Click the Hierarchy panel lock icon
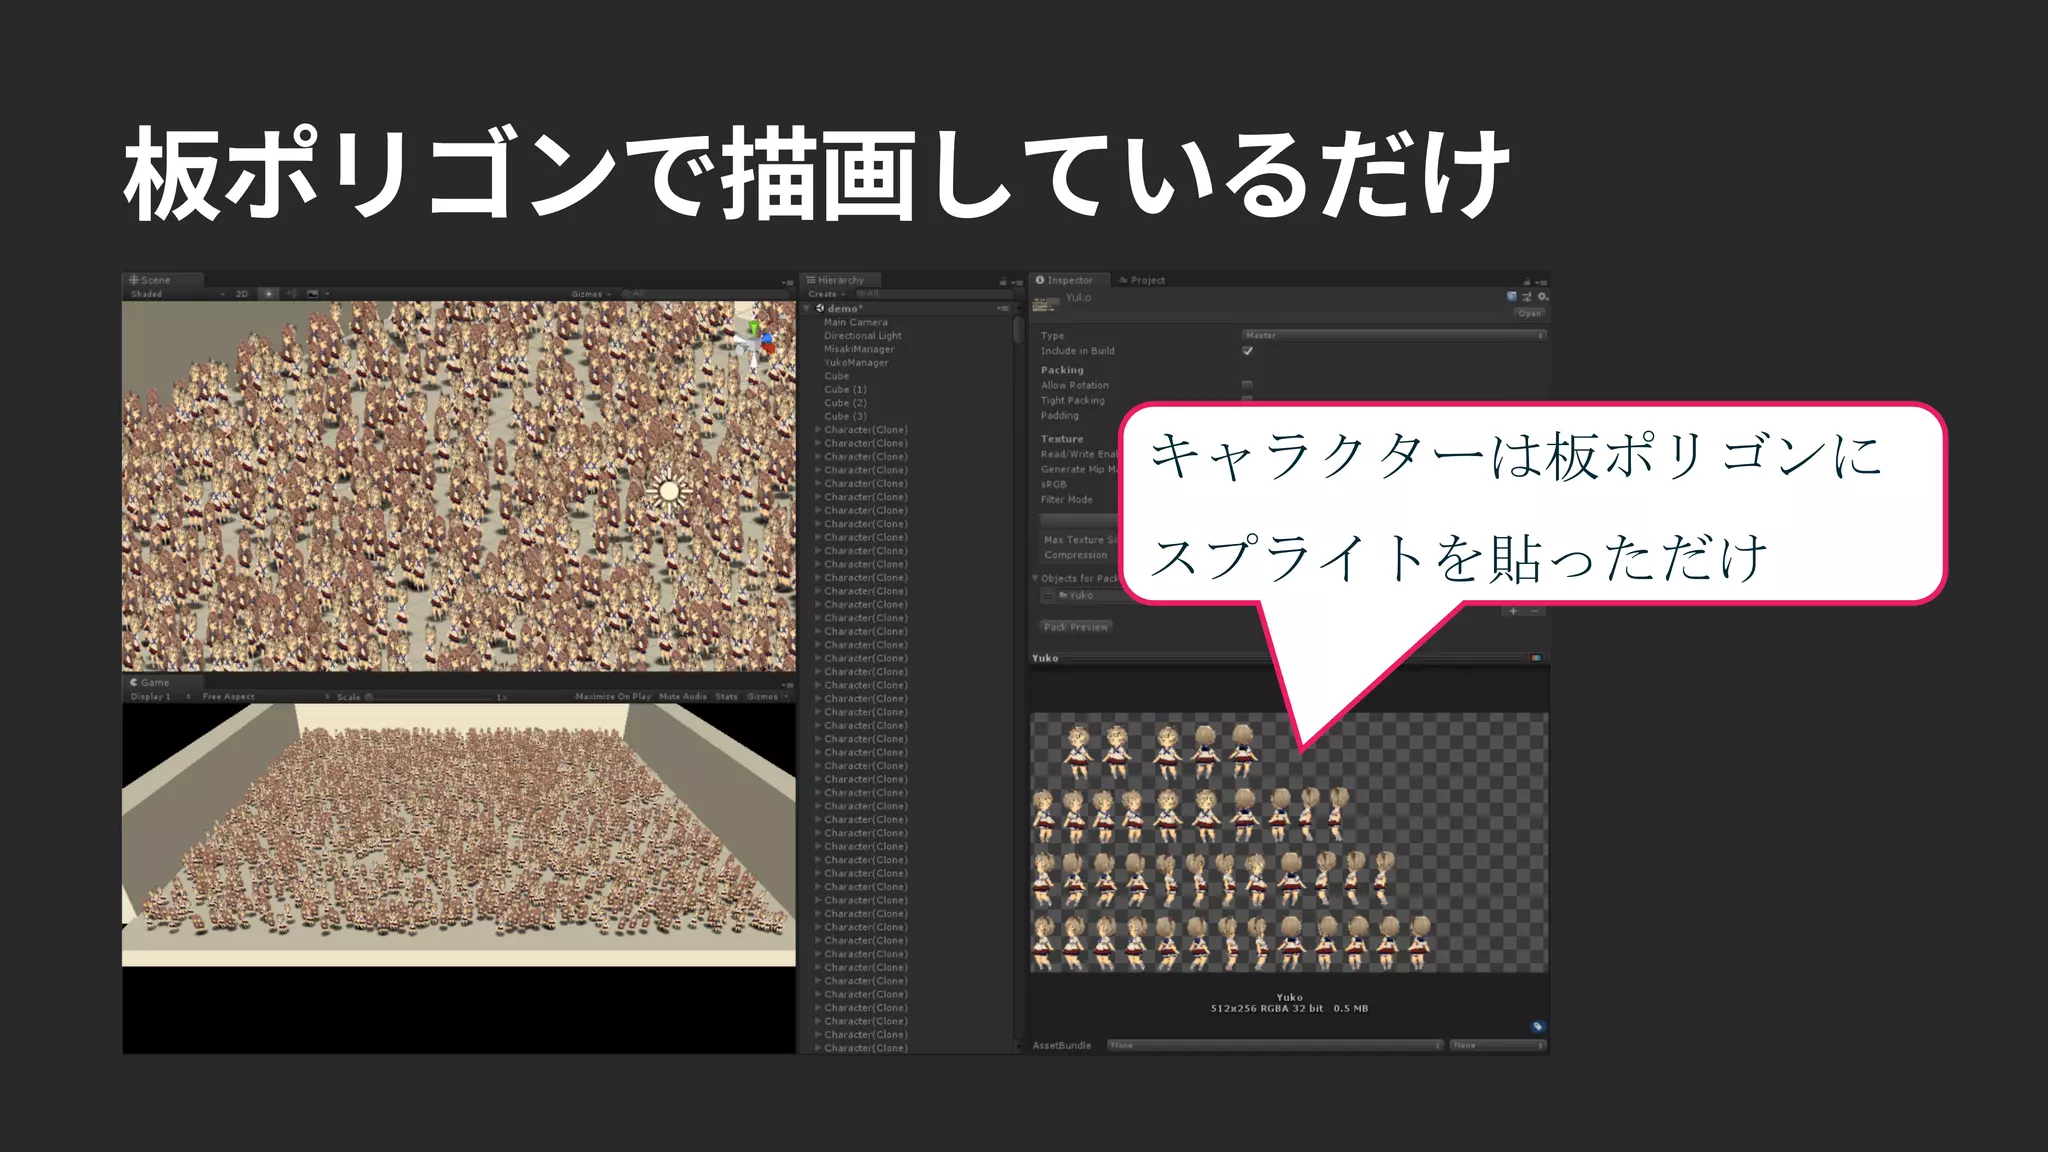 click(1003, 281)
